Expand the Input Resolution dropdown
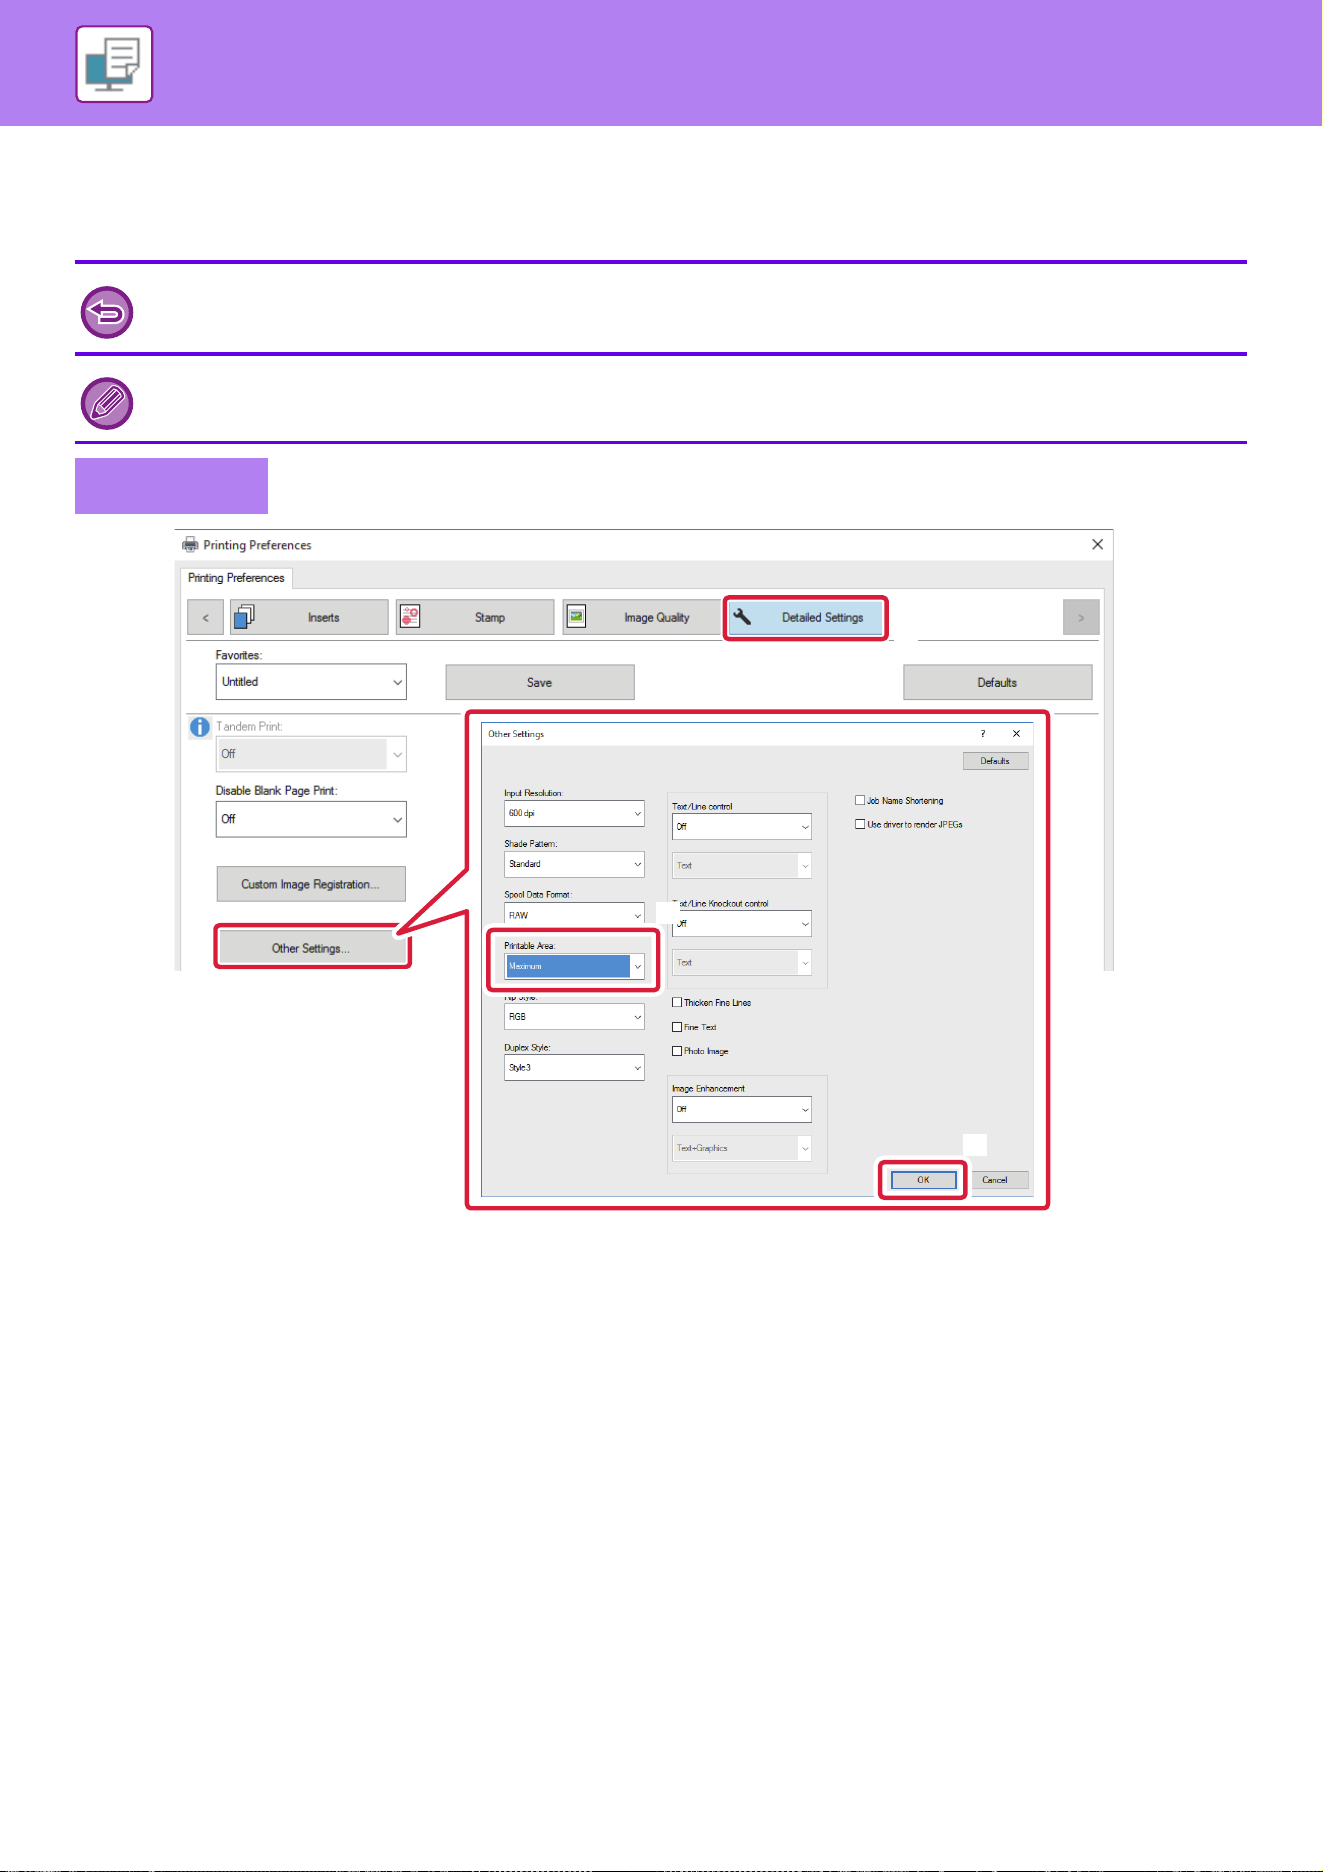Screen dimensions: 1323x1872 pyautogui.click(x=575, y=813)
